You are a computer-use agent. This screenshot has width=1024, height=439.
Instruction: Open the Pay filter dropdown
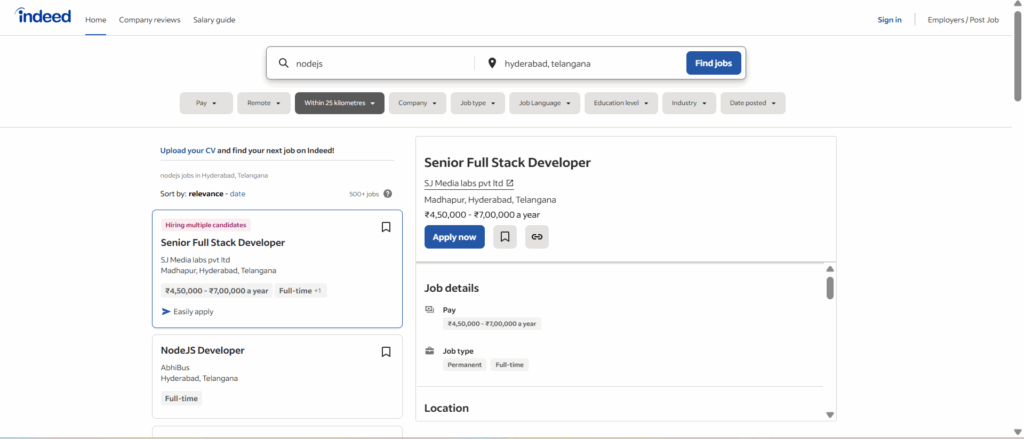[206, 103]
